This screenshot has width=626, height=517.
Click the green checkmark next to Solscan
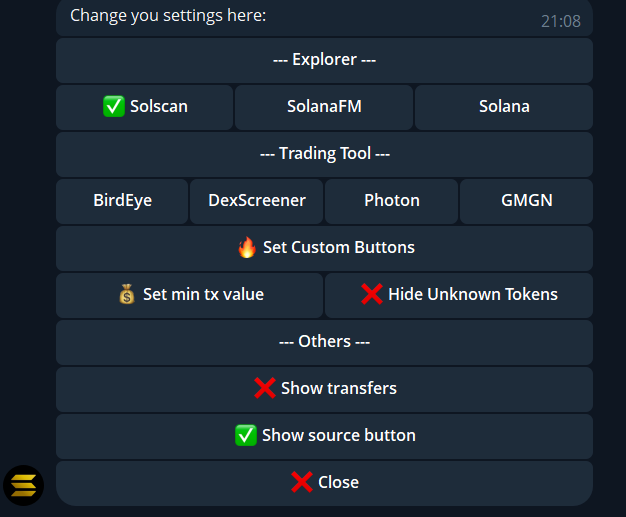114,107
